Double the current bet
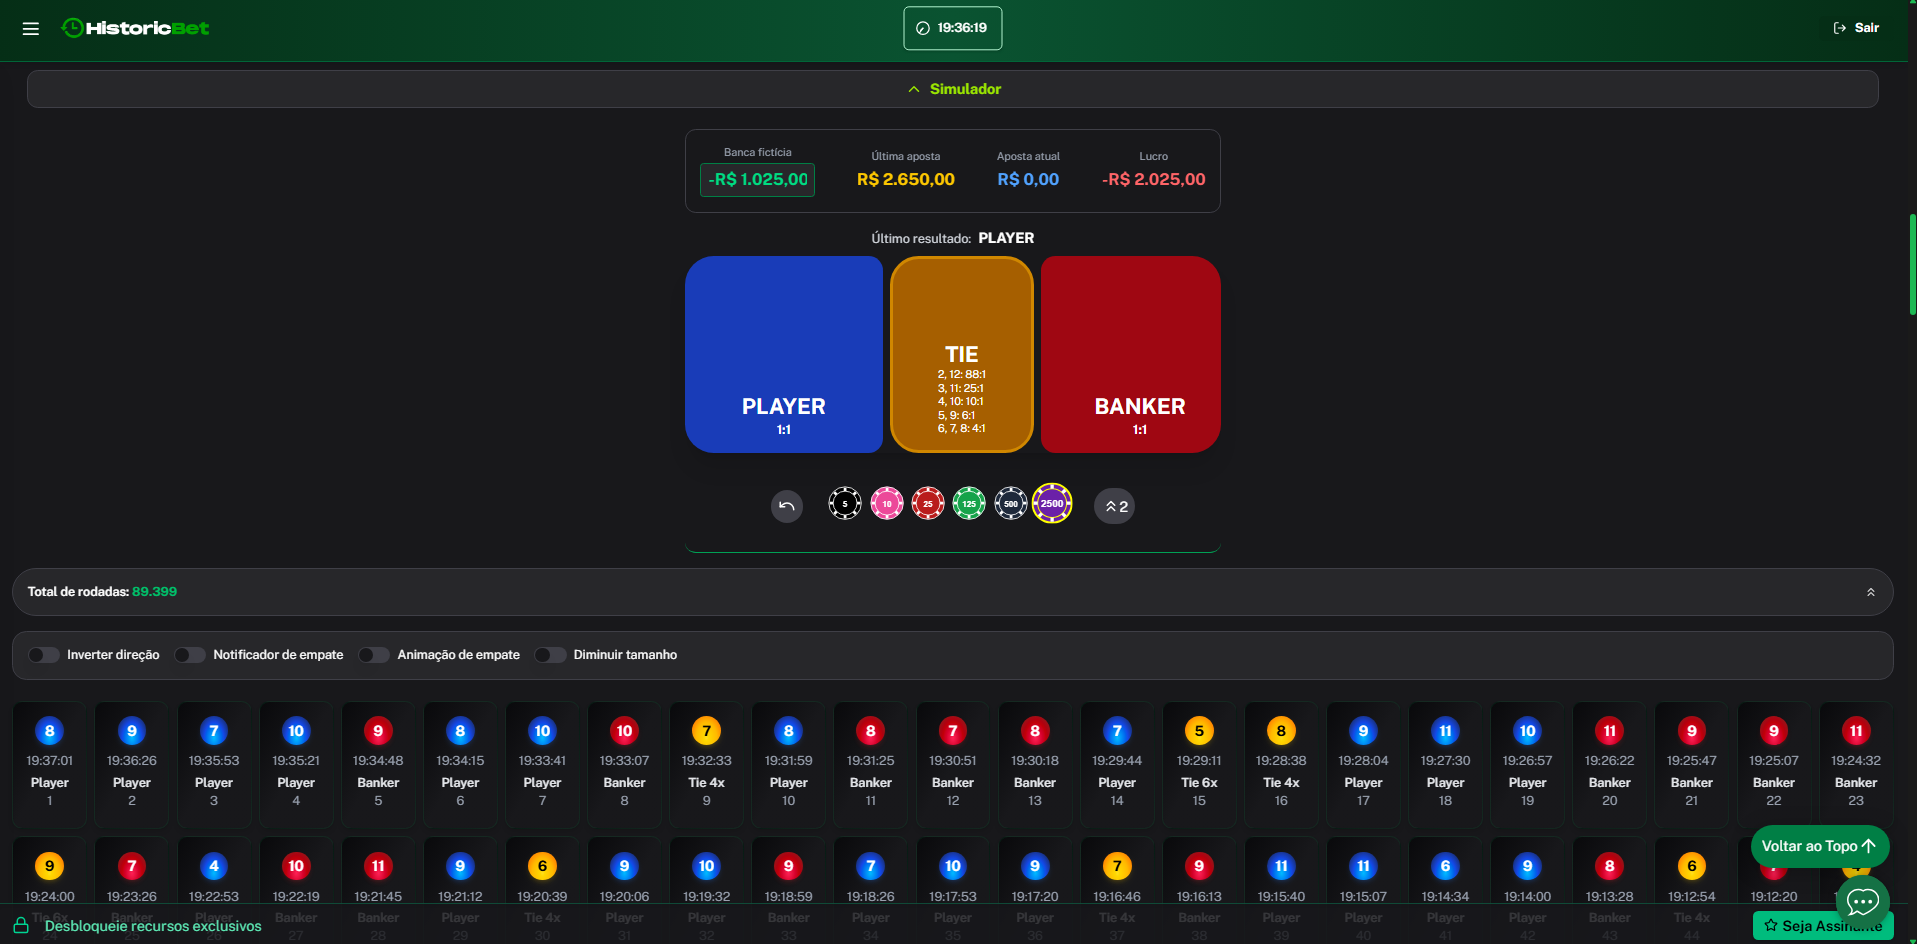 [1115, 506]
